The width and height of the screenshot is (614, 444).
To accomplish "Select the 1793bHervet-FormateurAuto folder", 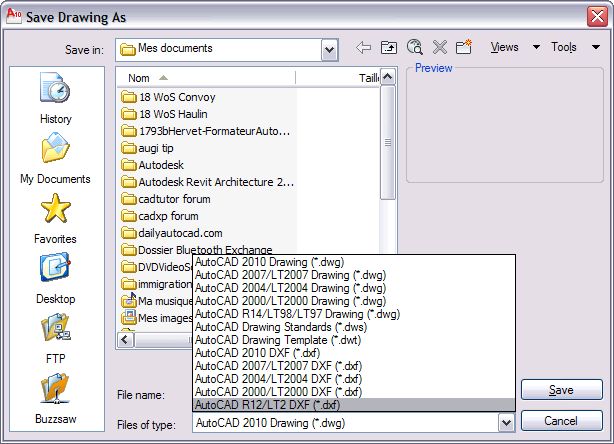I will (206, 131).
